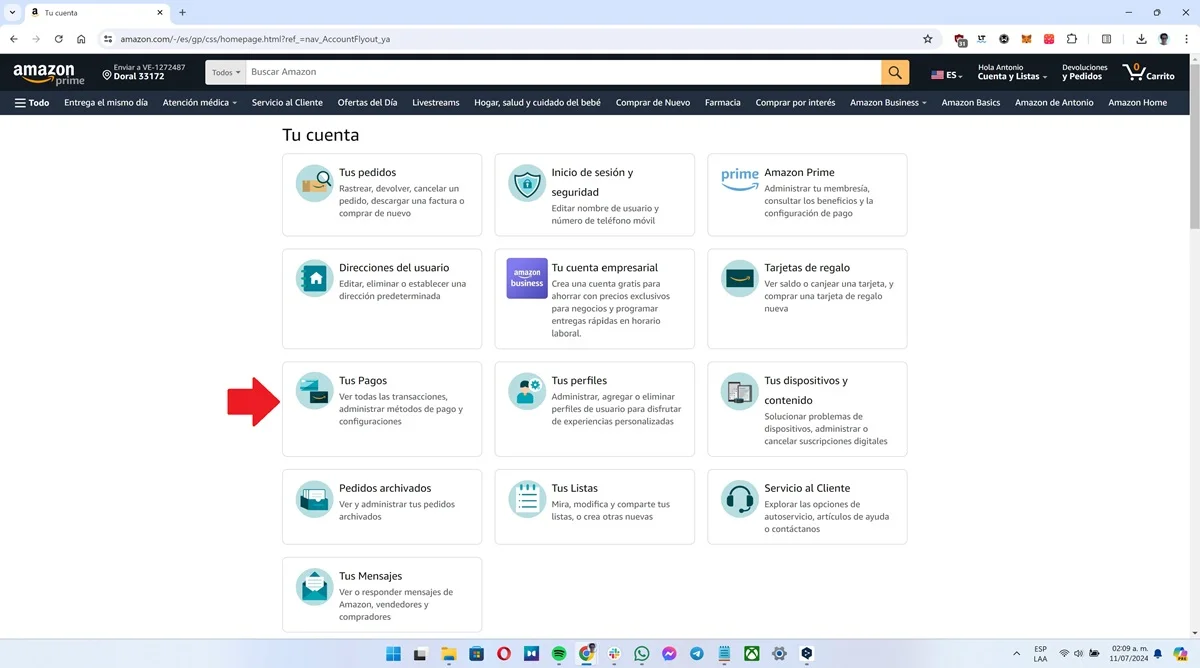Image resolution: width=1200 pixels, height=668 pixels.
Task: Select Ofertas del Día in navigation
Action: (367, 102)
